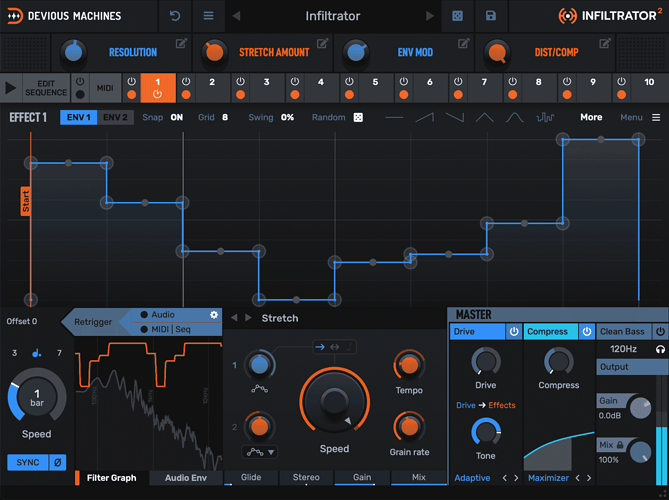
Task: Toggle power for effect slot 5
Action: (349, 81)
